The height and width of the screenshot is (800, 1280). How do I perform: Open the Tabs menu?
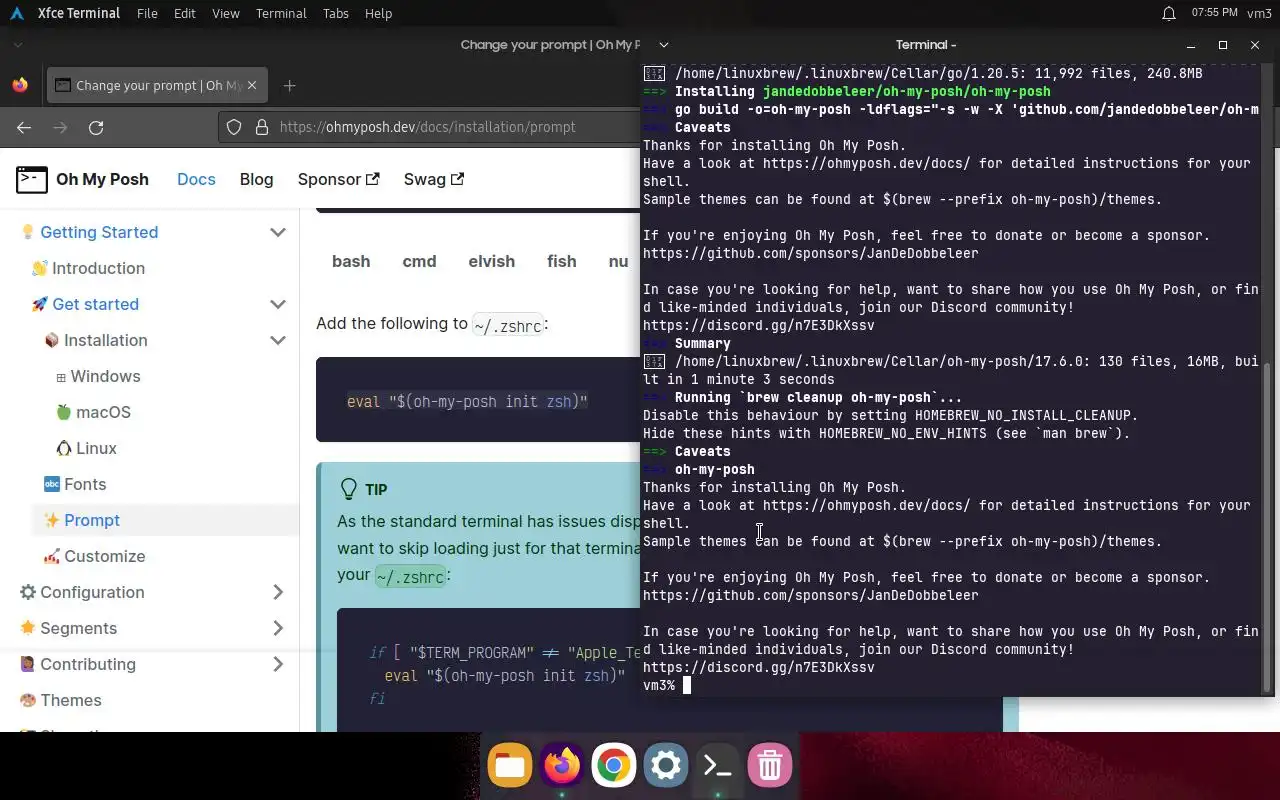[336, 13]
